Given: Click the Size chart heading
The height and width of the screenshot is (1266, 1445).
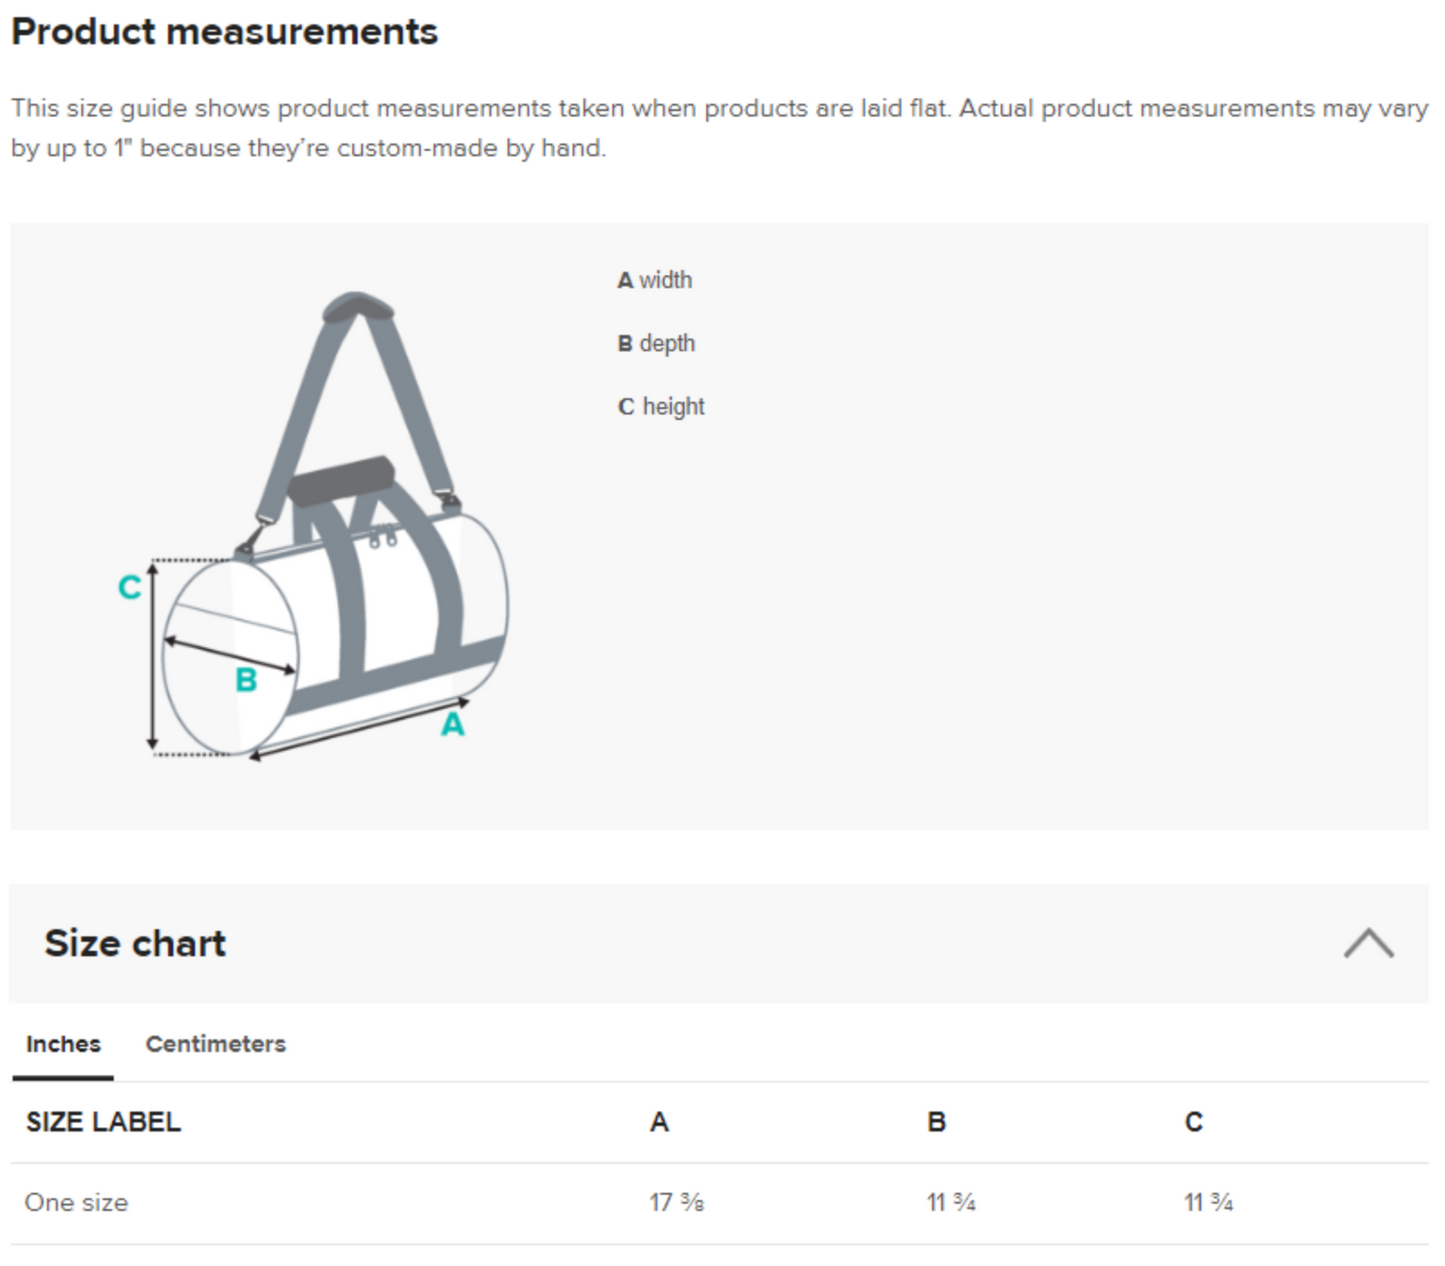Looking at the screenshot, I should (x=135, y=943).
